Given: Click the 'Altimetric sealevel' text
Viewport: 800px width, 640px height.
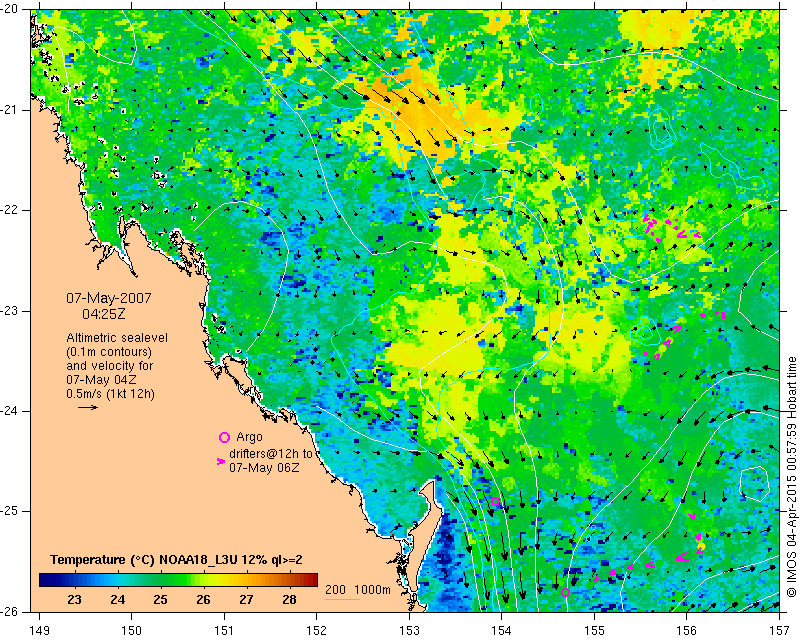Looking at the screenshot, I should coord(117,338).
